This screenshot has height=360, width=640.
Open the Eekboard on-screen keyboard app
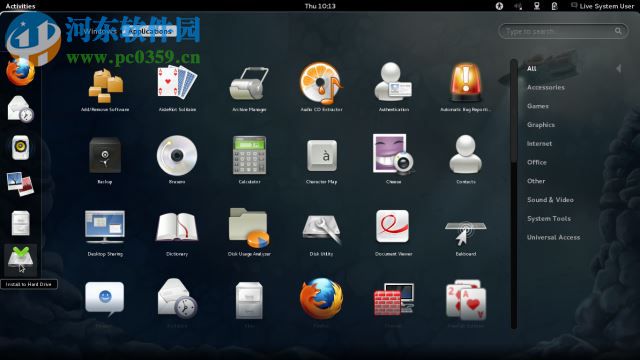click(x=466, y=233)
